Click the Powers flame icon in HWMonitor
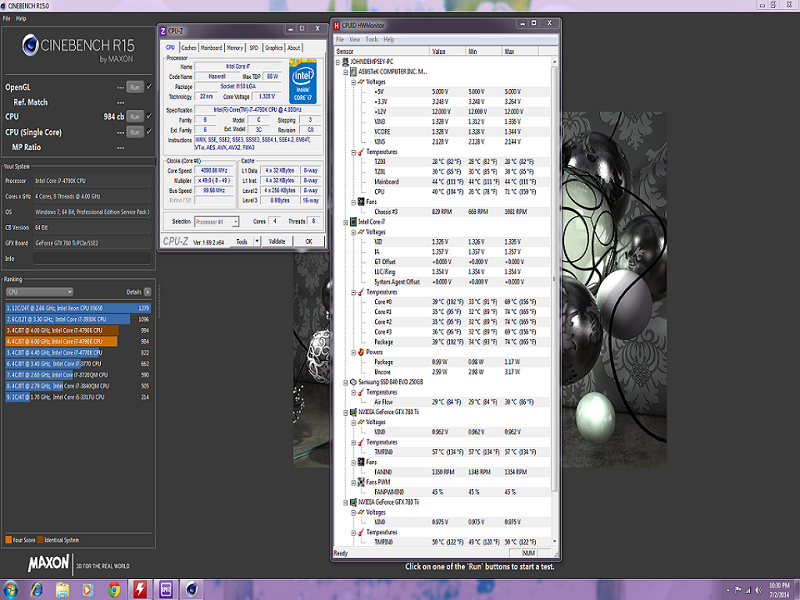This screenshot has height=600, width=800. coord(361,352)
